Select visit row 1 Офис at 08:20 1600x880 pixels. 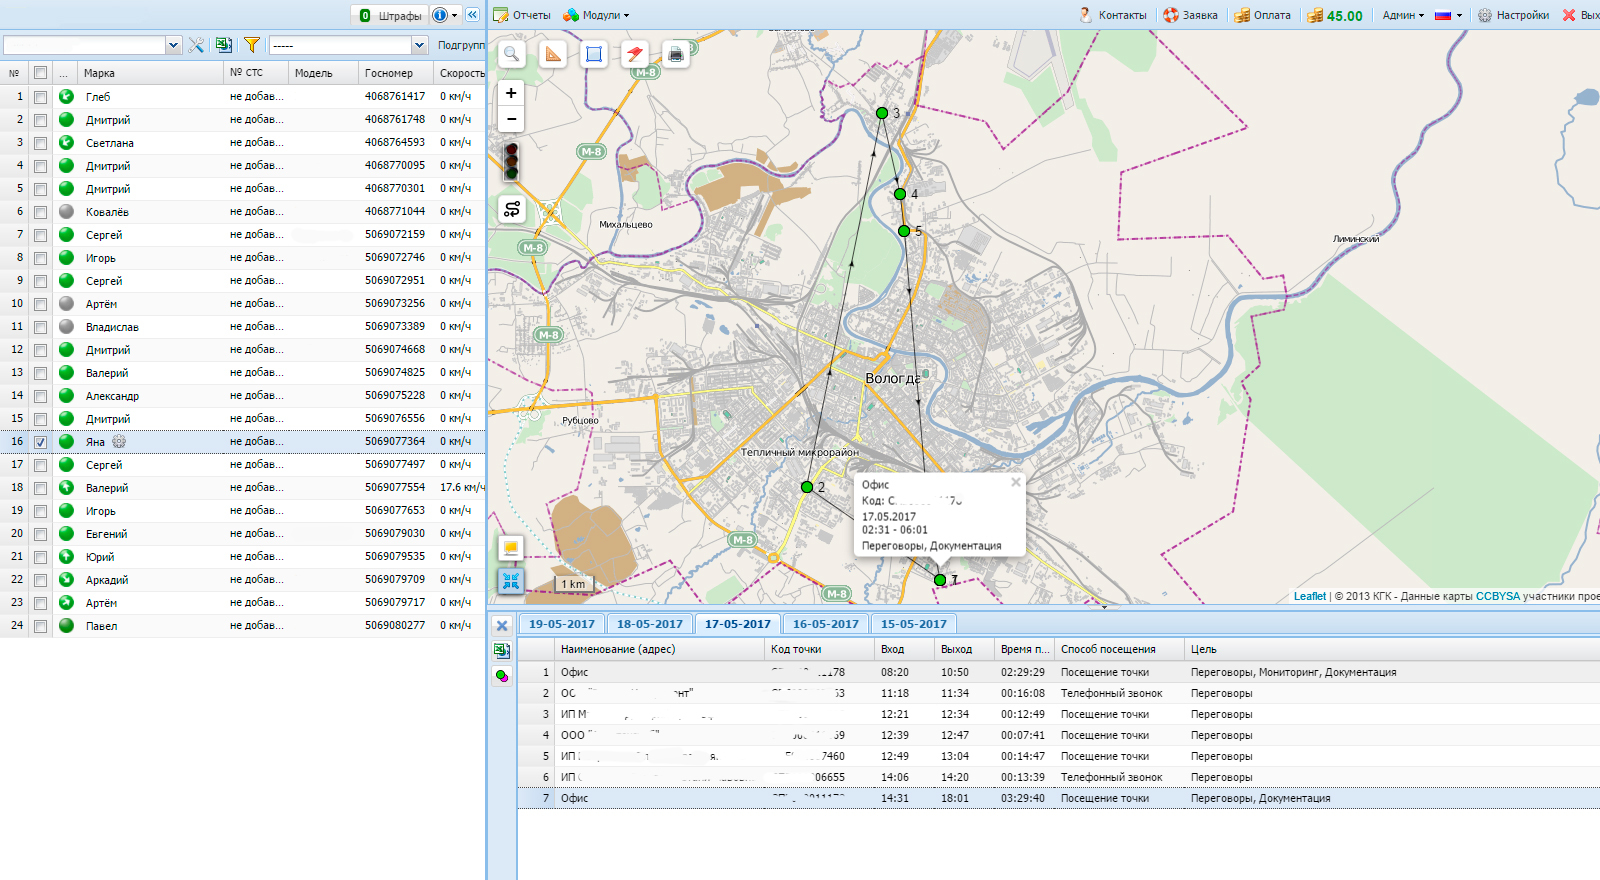[1058, 672]
